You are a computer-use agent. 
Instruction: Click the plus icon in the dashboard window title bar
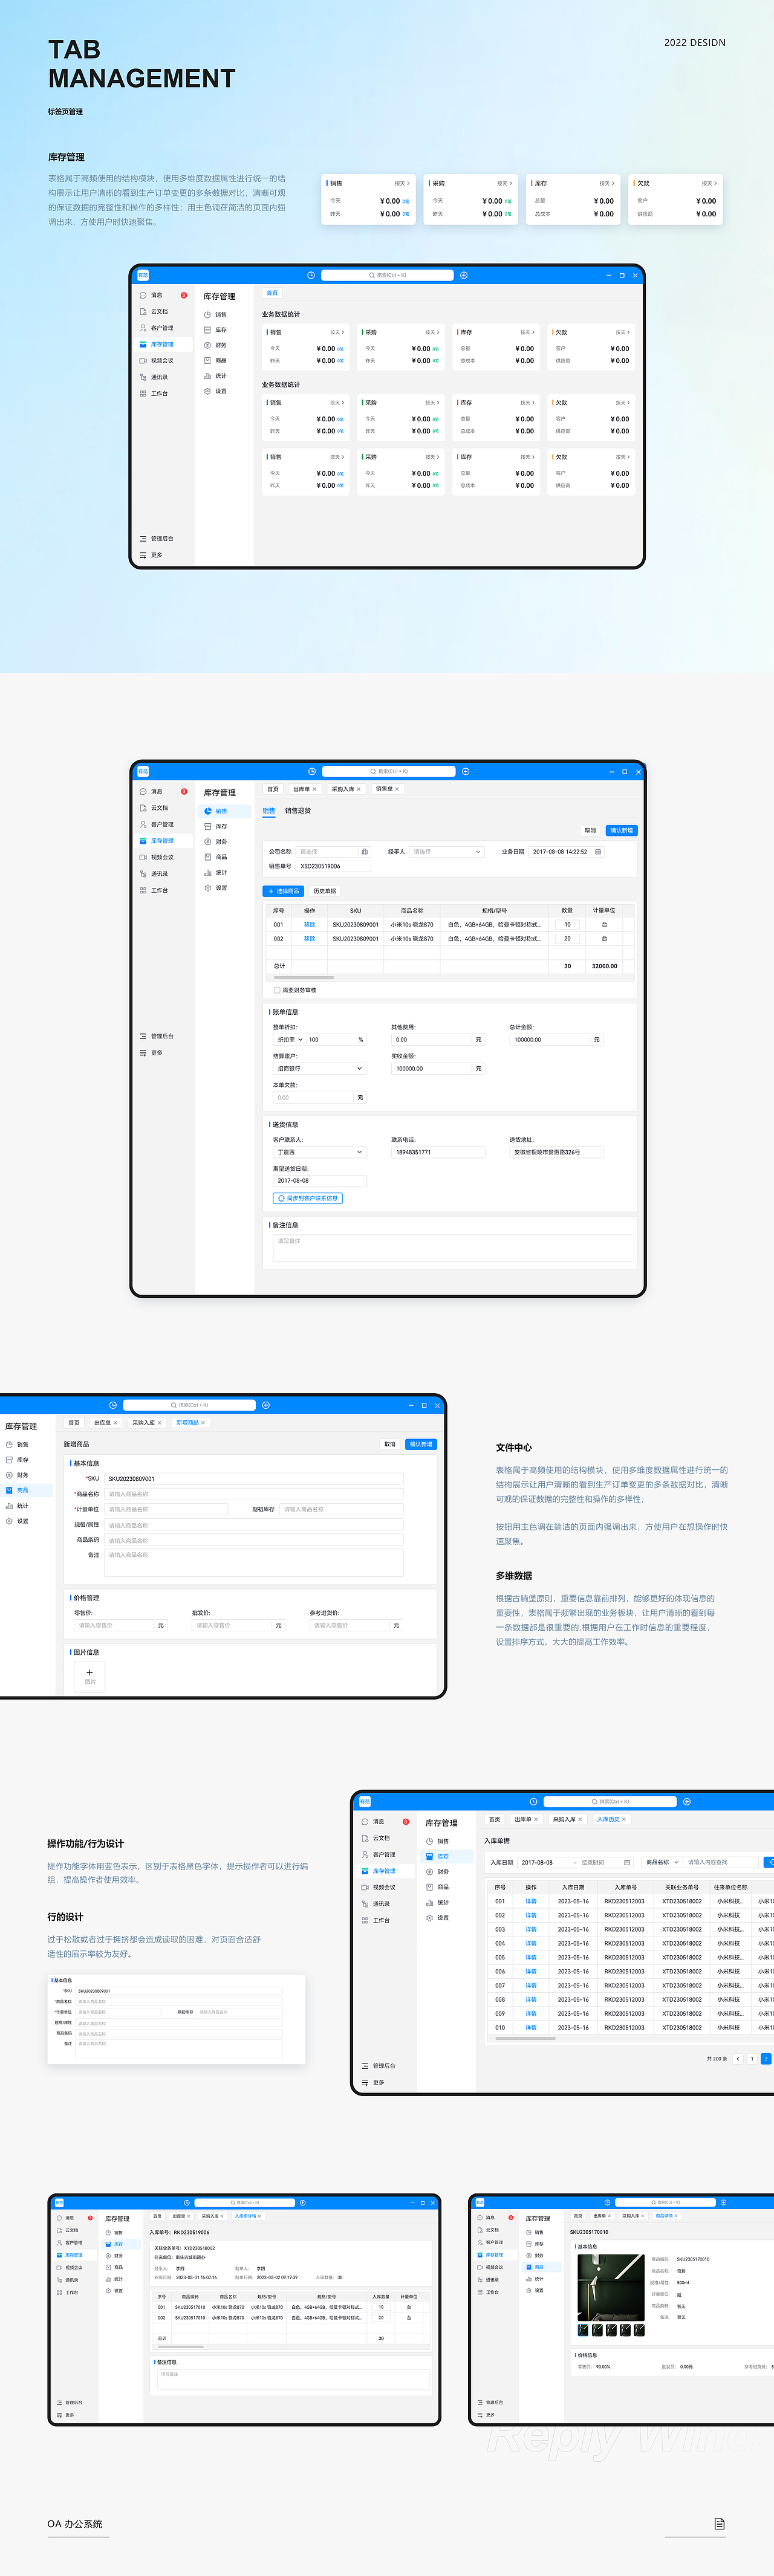(464, 275)
